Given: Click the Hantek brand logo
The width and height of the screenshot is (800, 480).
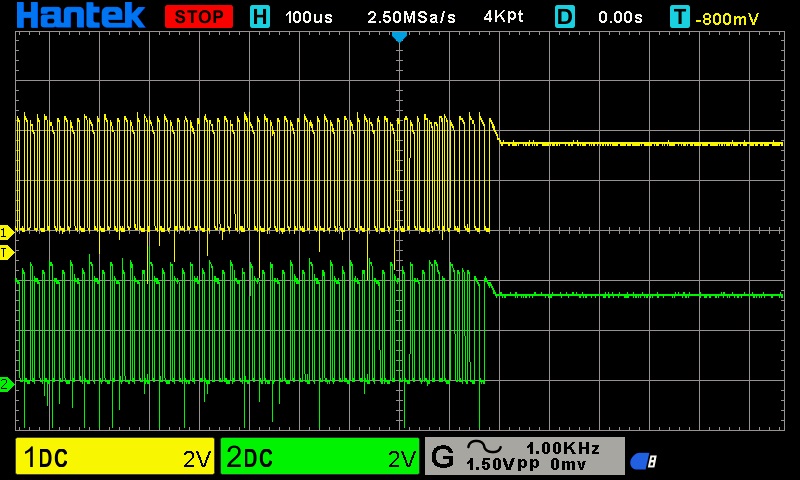Looking at the screenshot, I should click(x=81, y=15).
